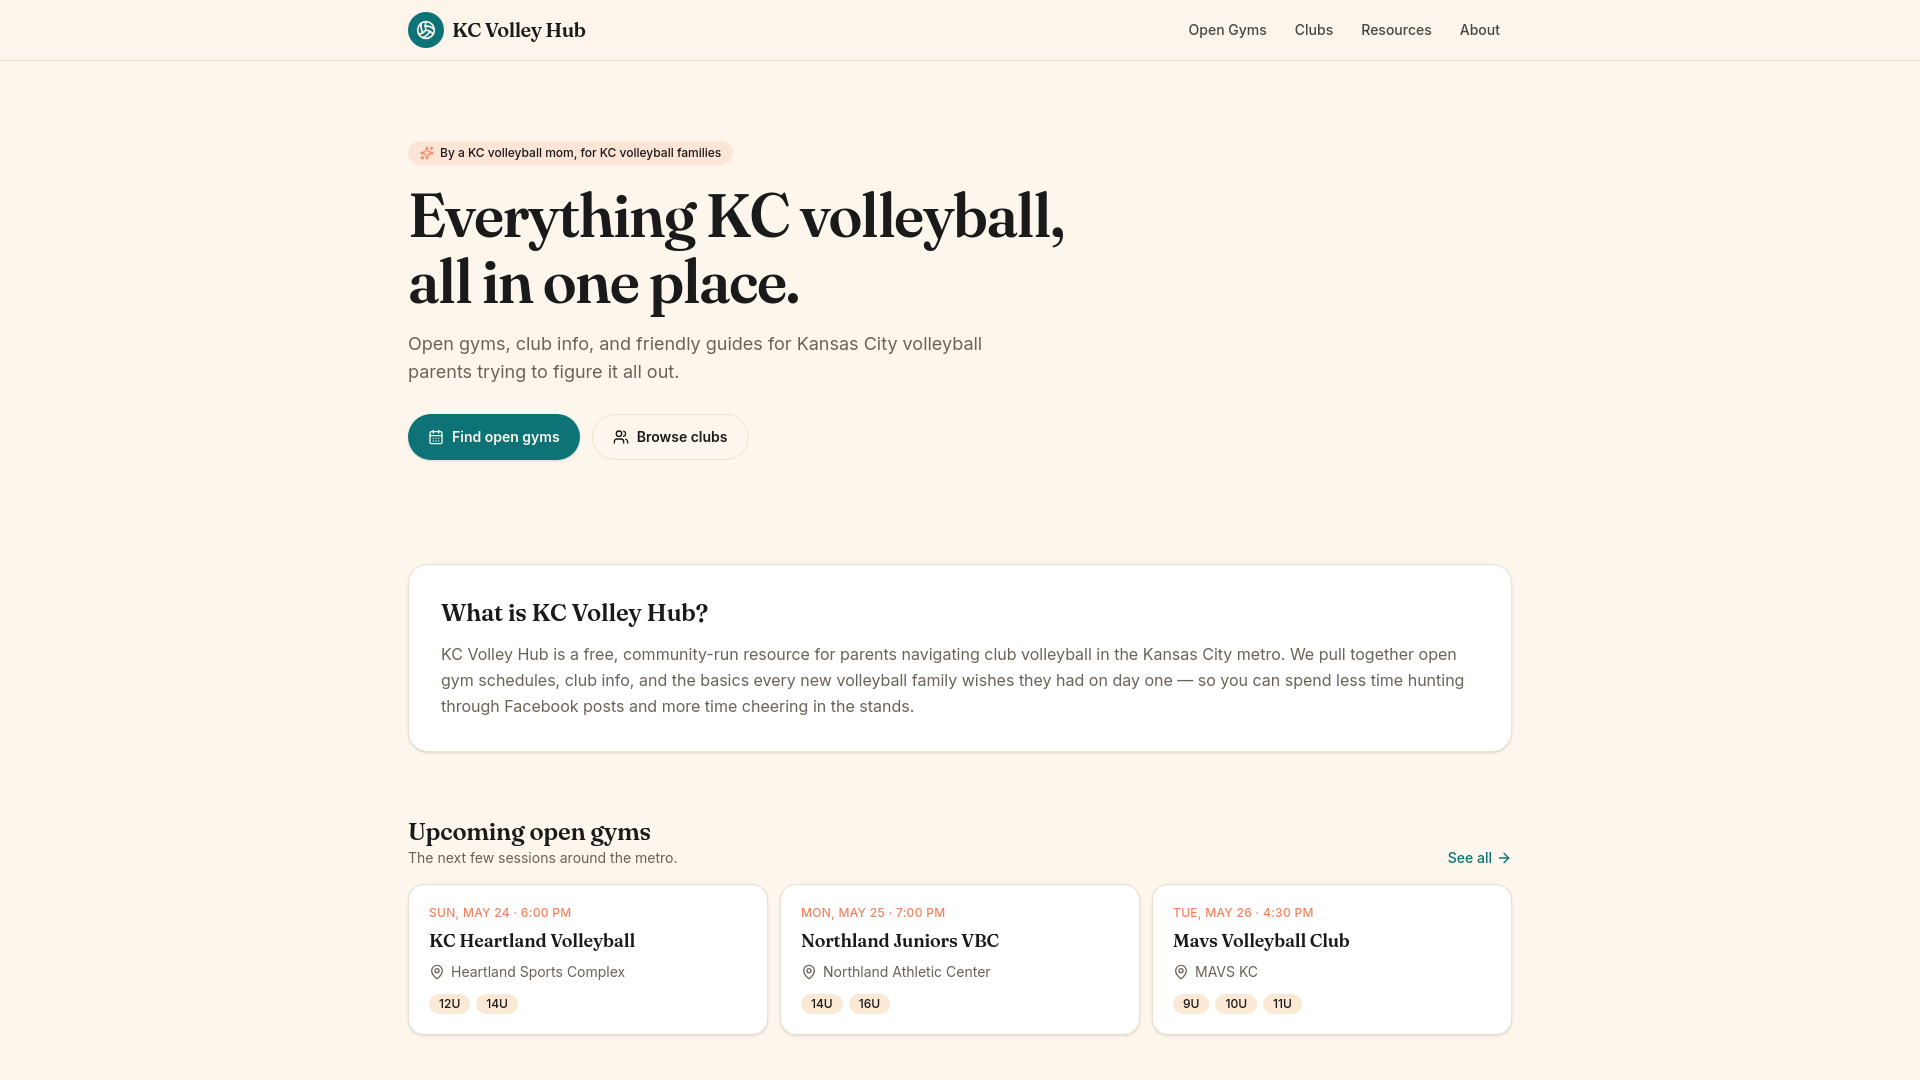The image size is (1920, 1080).
Task: Open the Northland Juniors VBC session card
Action: coord(960,959)
